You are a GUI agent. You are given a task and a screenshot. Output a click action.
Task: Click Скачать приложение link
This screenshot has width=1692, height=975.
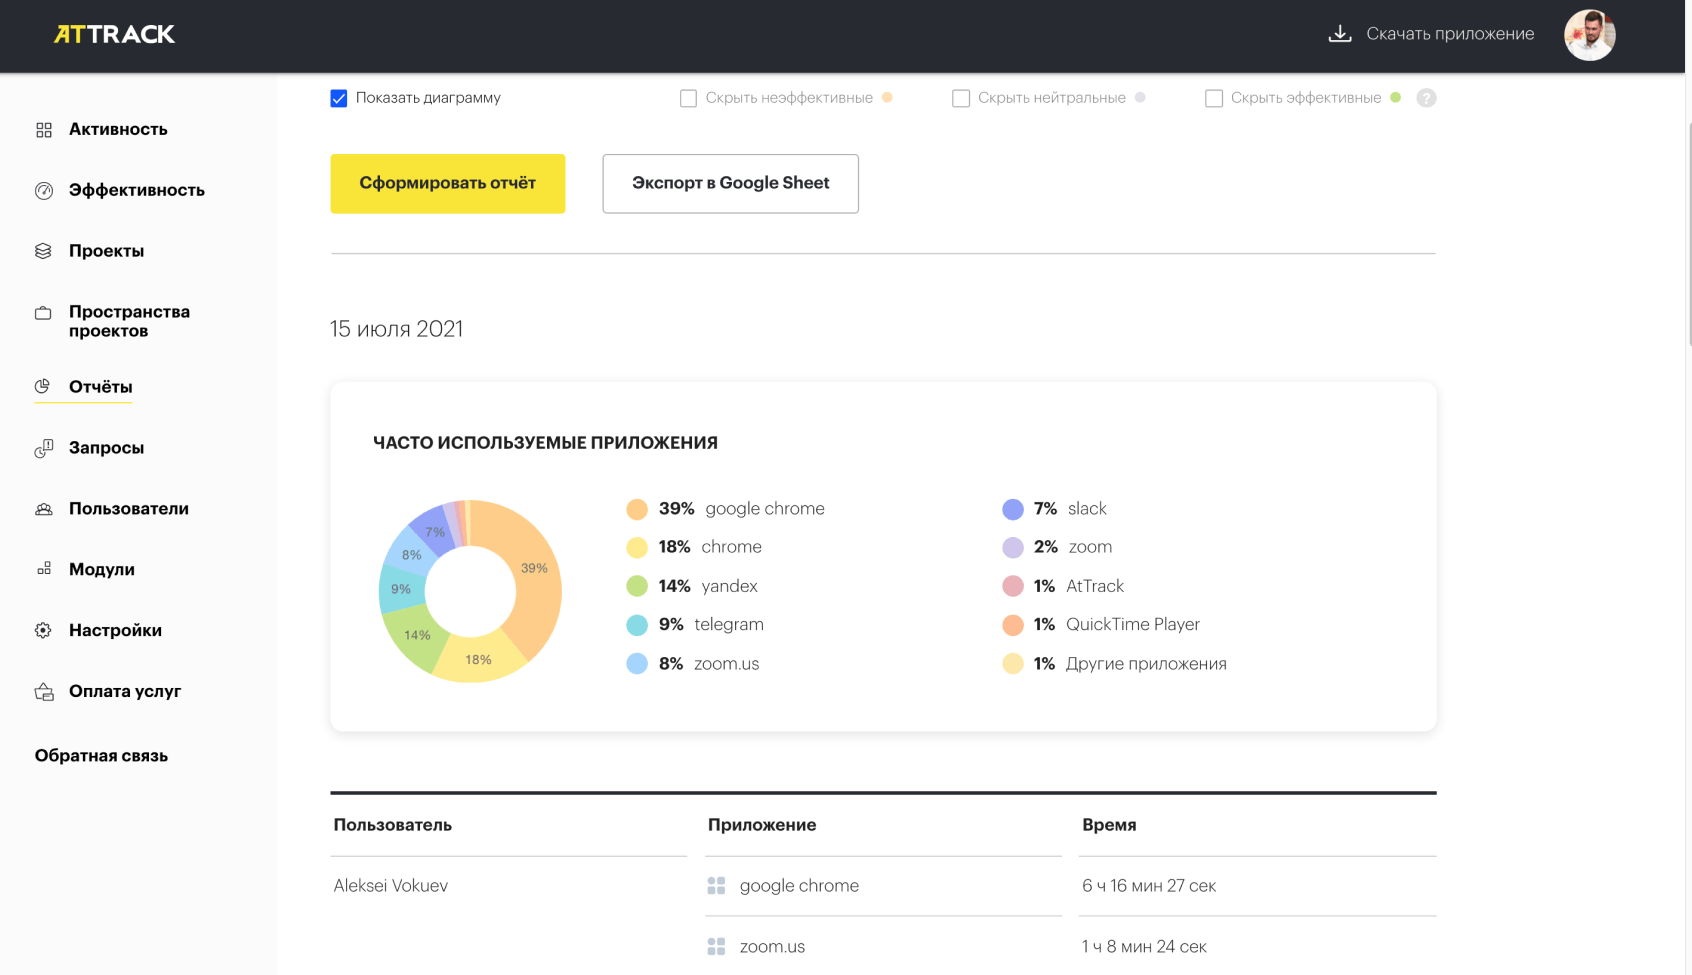(x=1450, y=34)
